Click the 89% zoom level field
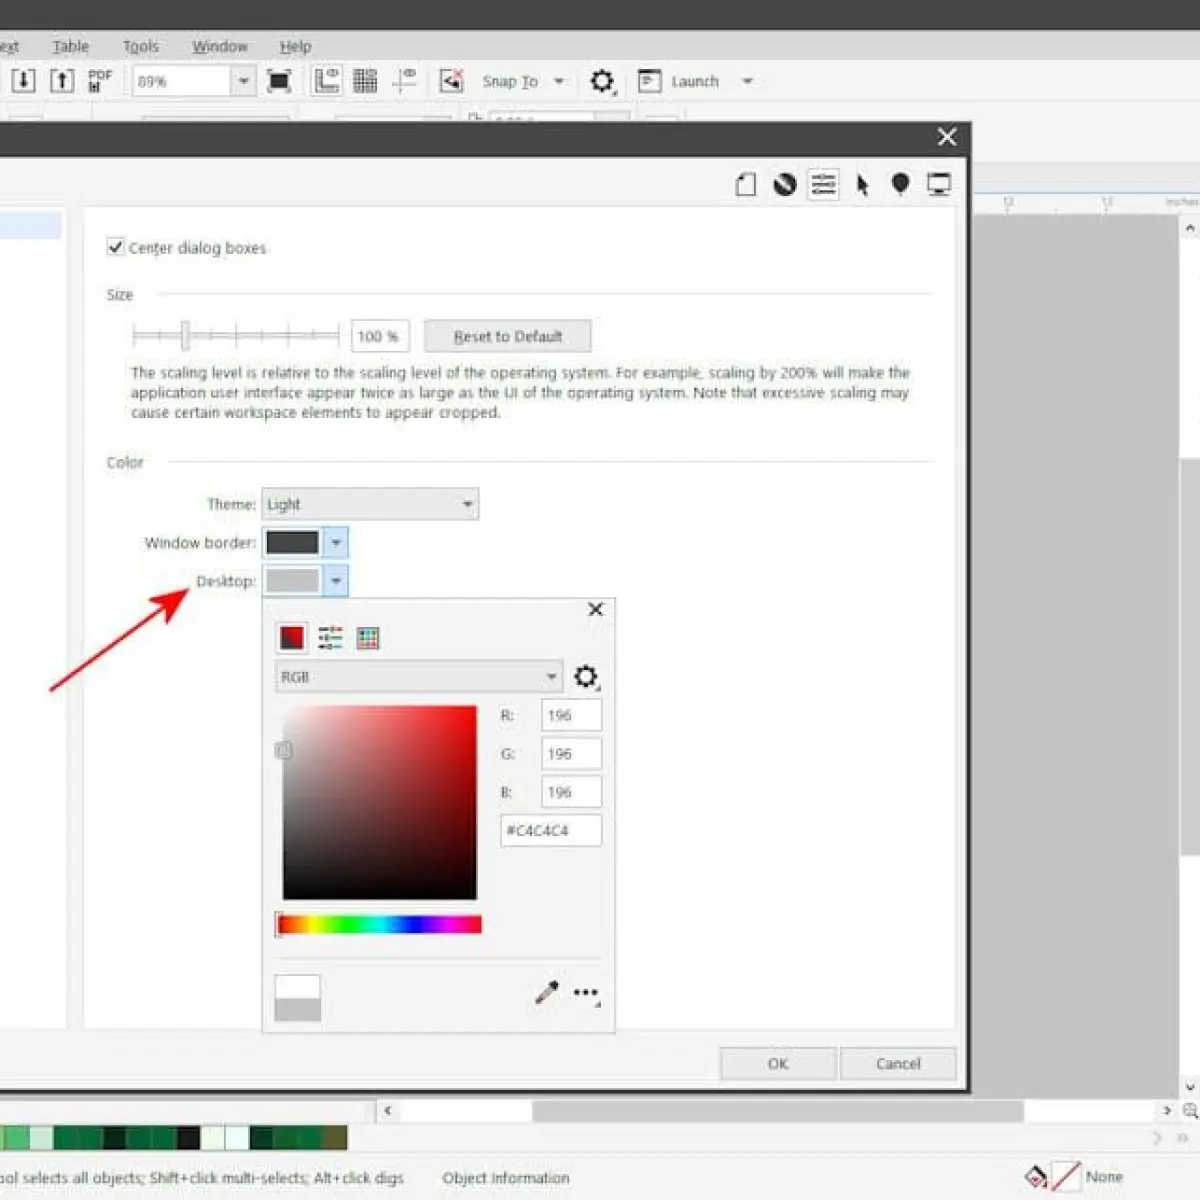This screenshot has width=1200, height=1200. point(182,81)
